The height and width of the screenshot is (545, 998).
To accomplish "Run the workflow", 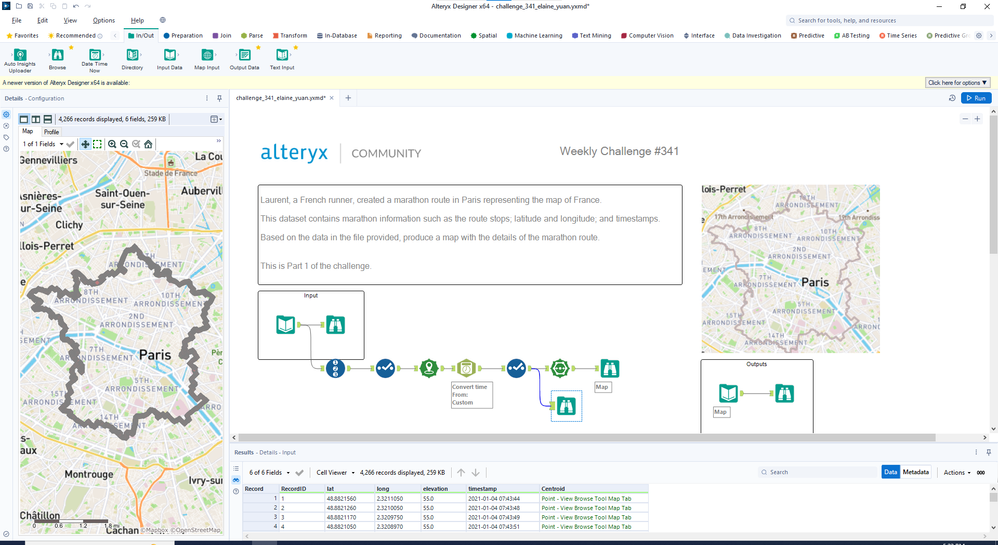I will point(976,98).
